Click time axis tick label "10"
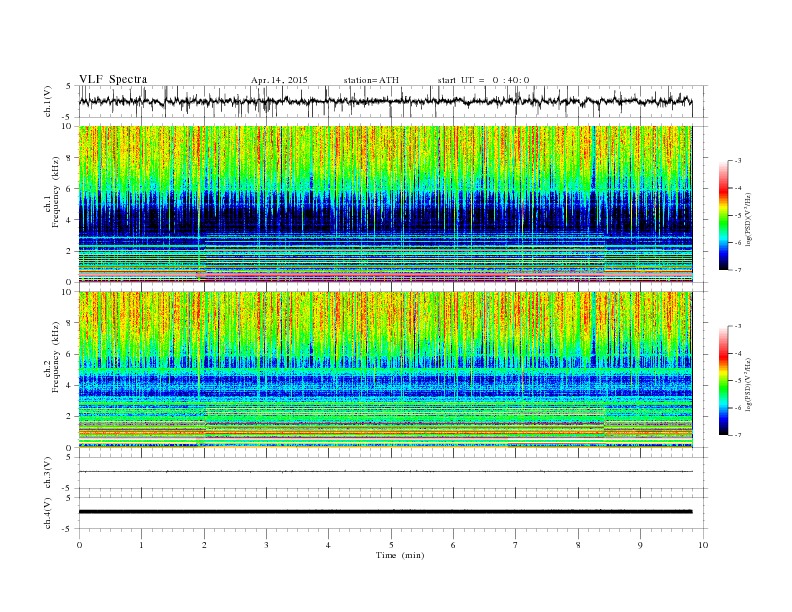The height and width of the screenshot is (612, 792). coord(703,545)
